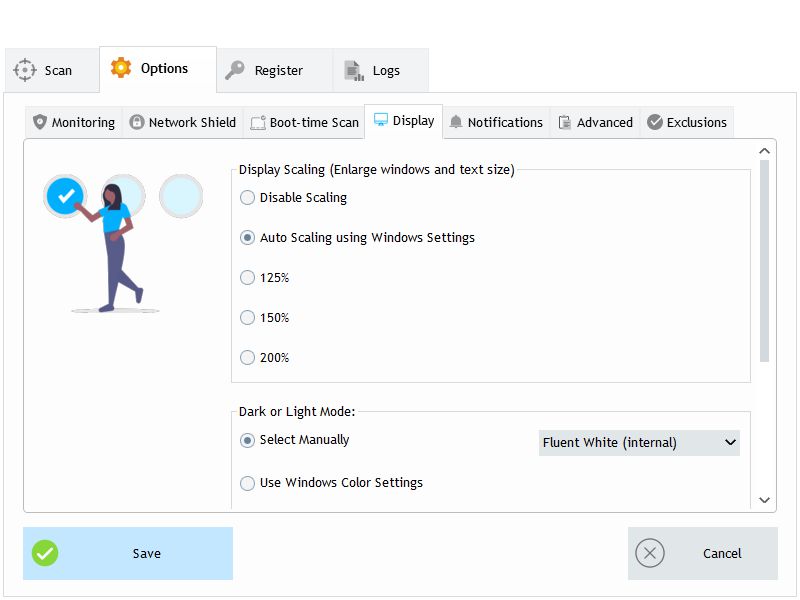Click the empty light blue circle at far right
800x600 pixels.
181,196
